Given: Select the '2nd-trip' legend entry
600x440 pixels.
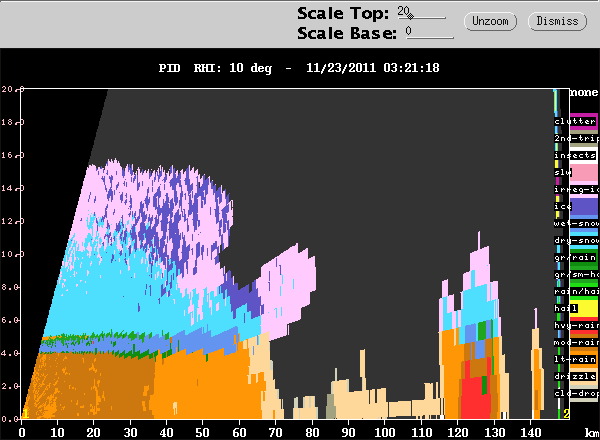Looking at the screenshot, I should point(577,138).
